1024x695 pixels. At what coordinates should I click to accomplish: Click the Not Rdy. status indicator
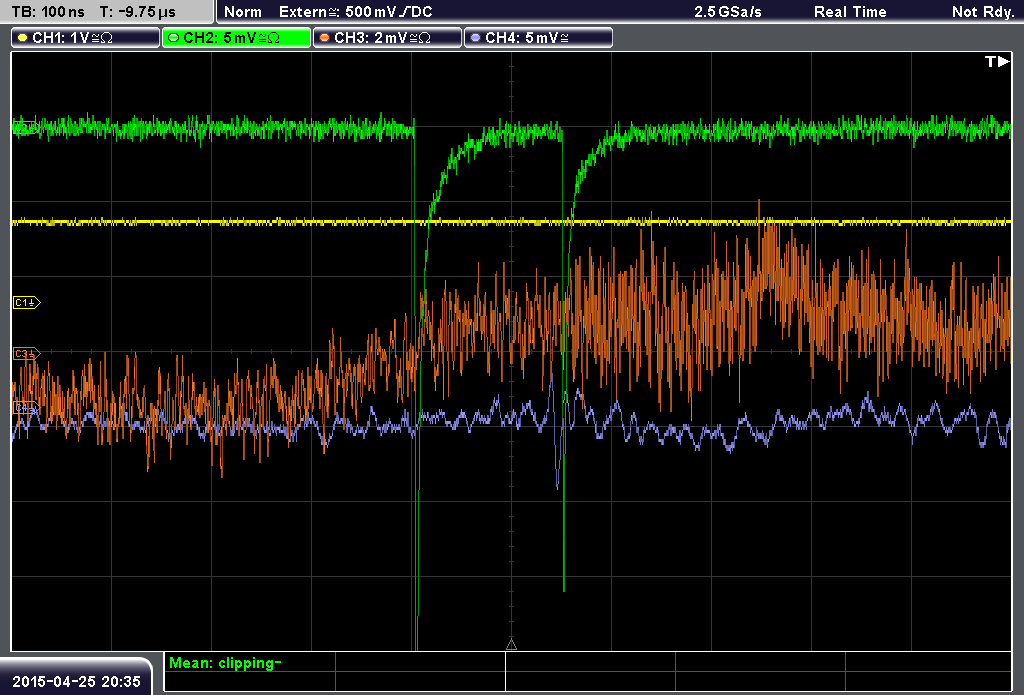point(983,12)
